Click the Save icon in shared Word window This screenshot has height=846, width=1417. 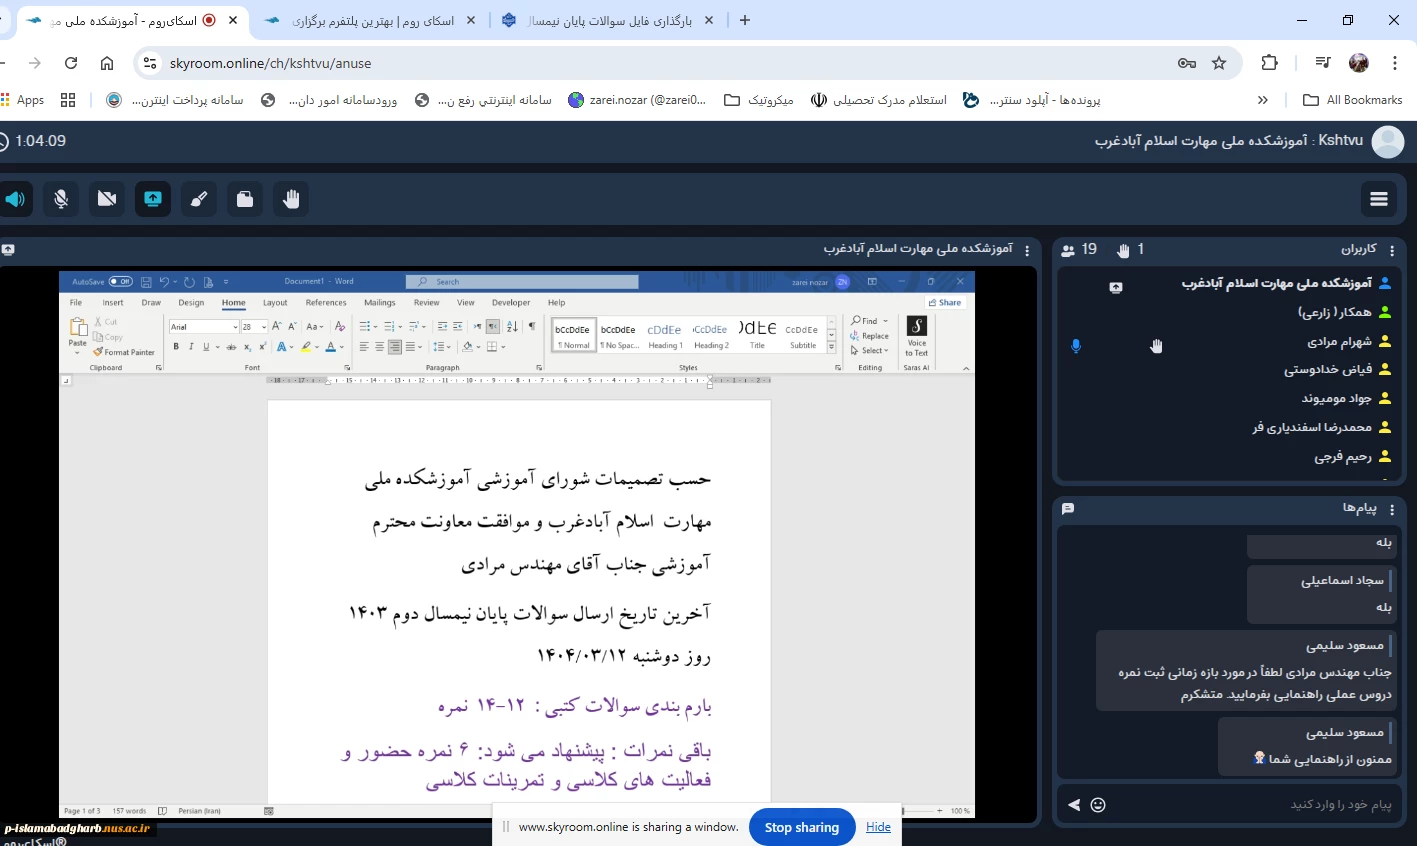(146, 282)
